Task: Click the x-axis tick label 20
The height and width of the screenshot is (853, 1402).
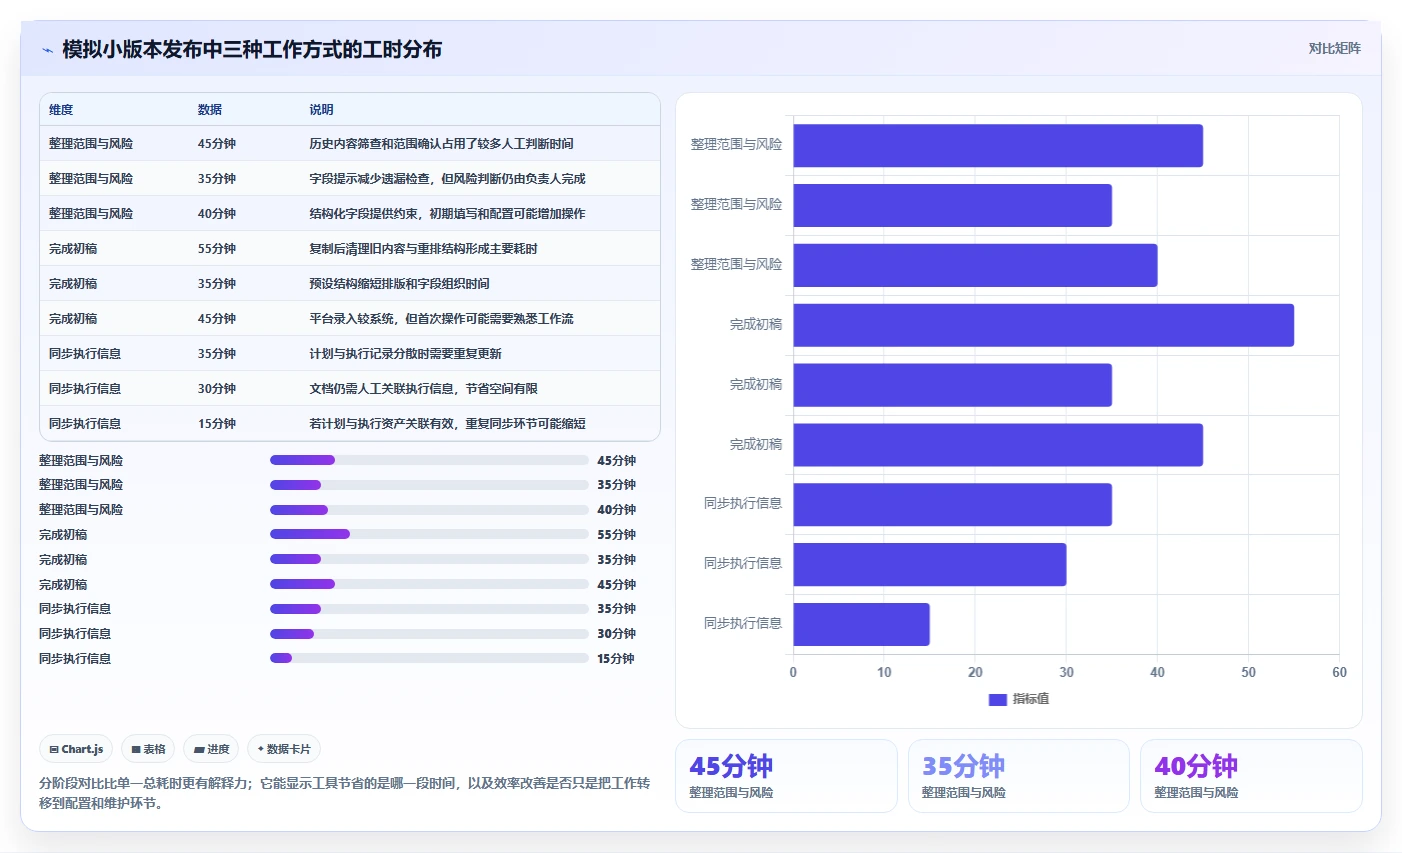Action: [975, 672]
